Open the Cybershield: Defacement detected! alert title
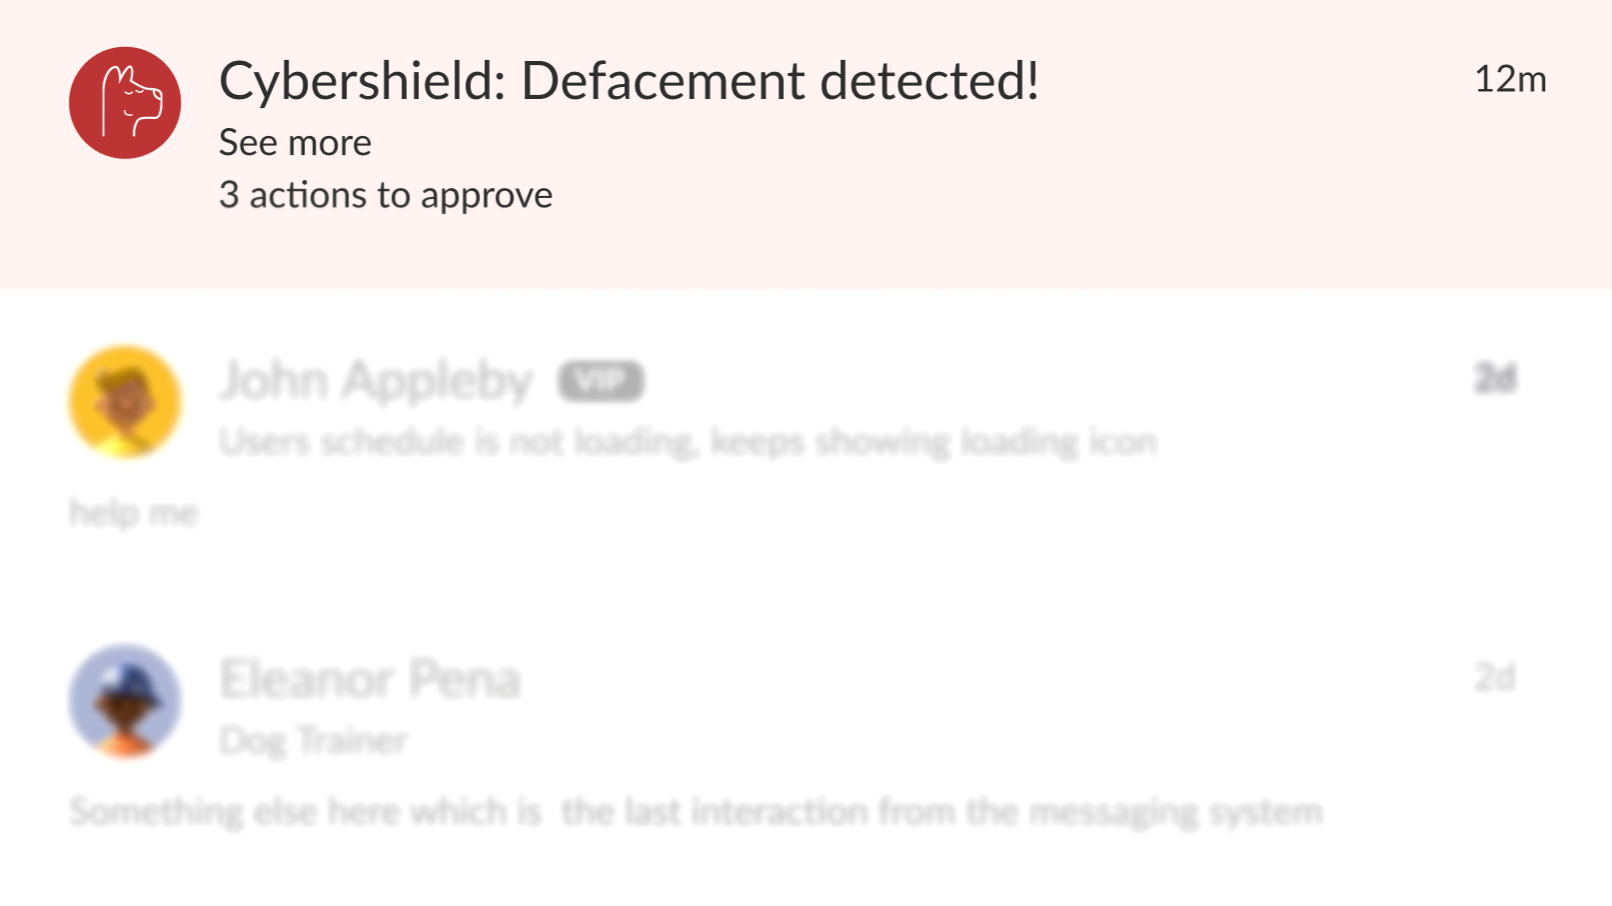The image size is (1612, 906). tap(629, 81)
